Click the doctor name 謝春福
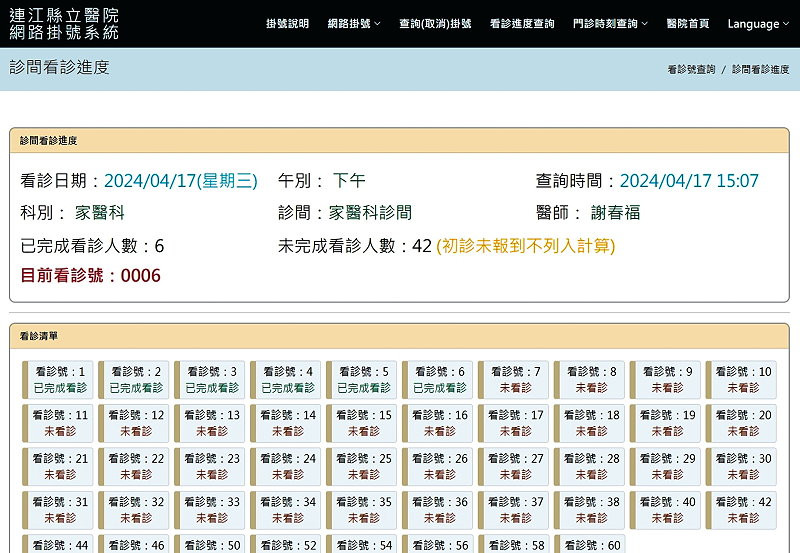The height and width of the screenshot is (553, 800). (x=615, y=213)
